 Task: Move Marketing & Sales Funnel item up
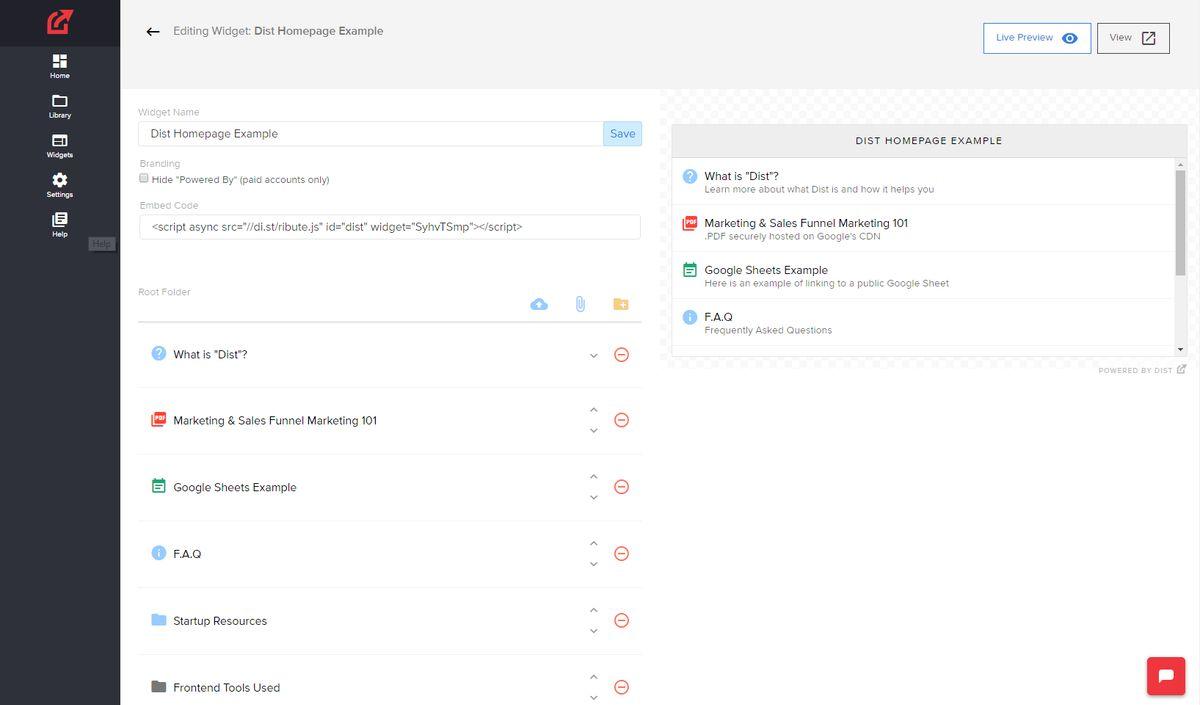pyautogui.click(x=594, y=410)
